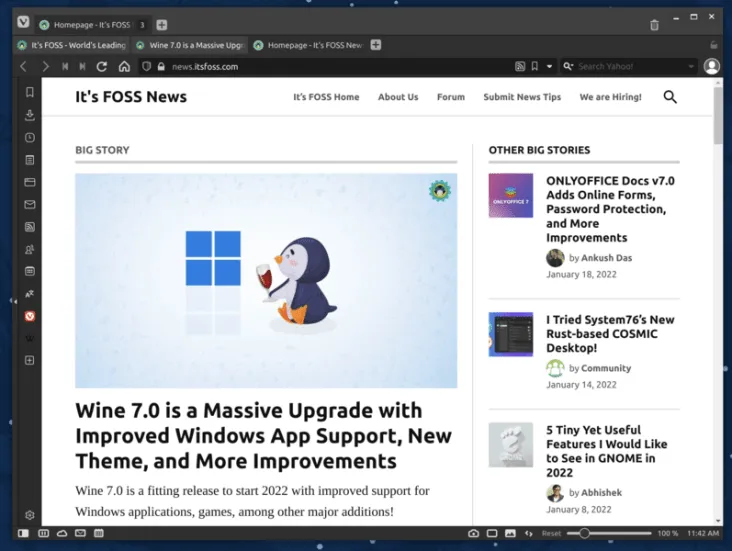Open the Bookmarks panel in sidebar

tap(30, 92)
